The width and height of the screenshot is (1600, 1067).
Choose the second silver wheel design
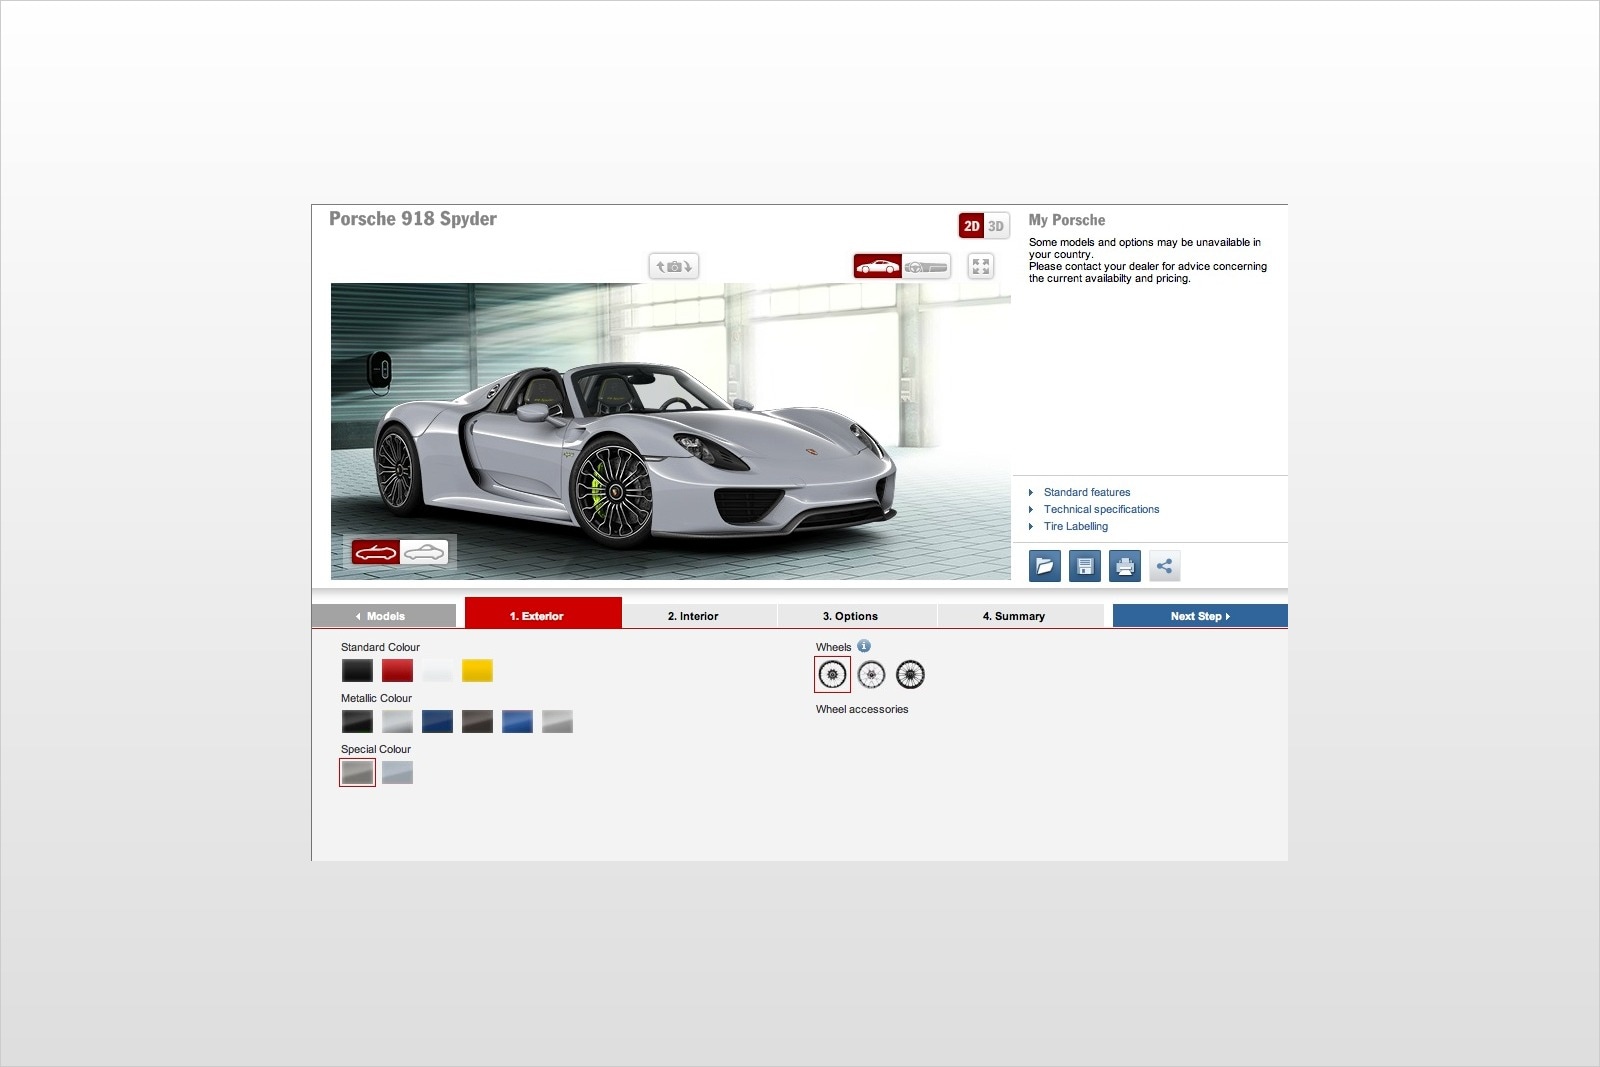pyautogui.click(x=871, y=675)
